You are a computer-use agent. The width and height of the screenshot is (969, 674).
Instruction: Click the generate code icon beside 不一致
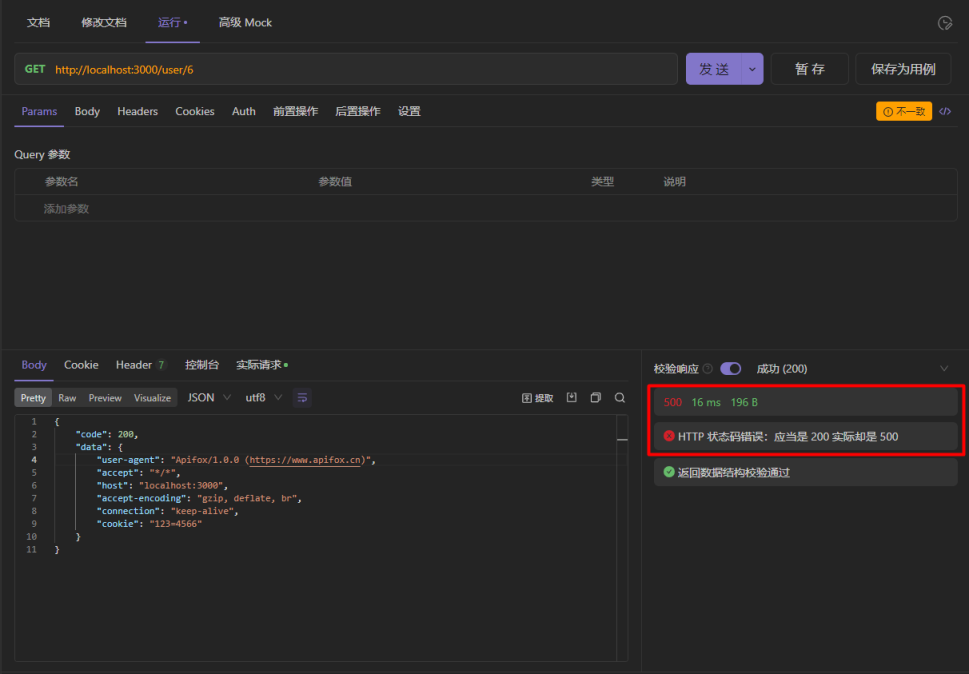(x=945, y=111)
